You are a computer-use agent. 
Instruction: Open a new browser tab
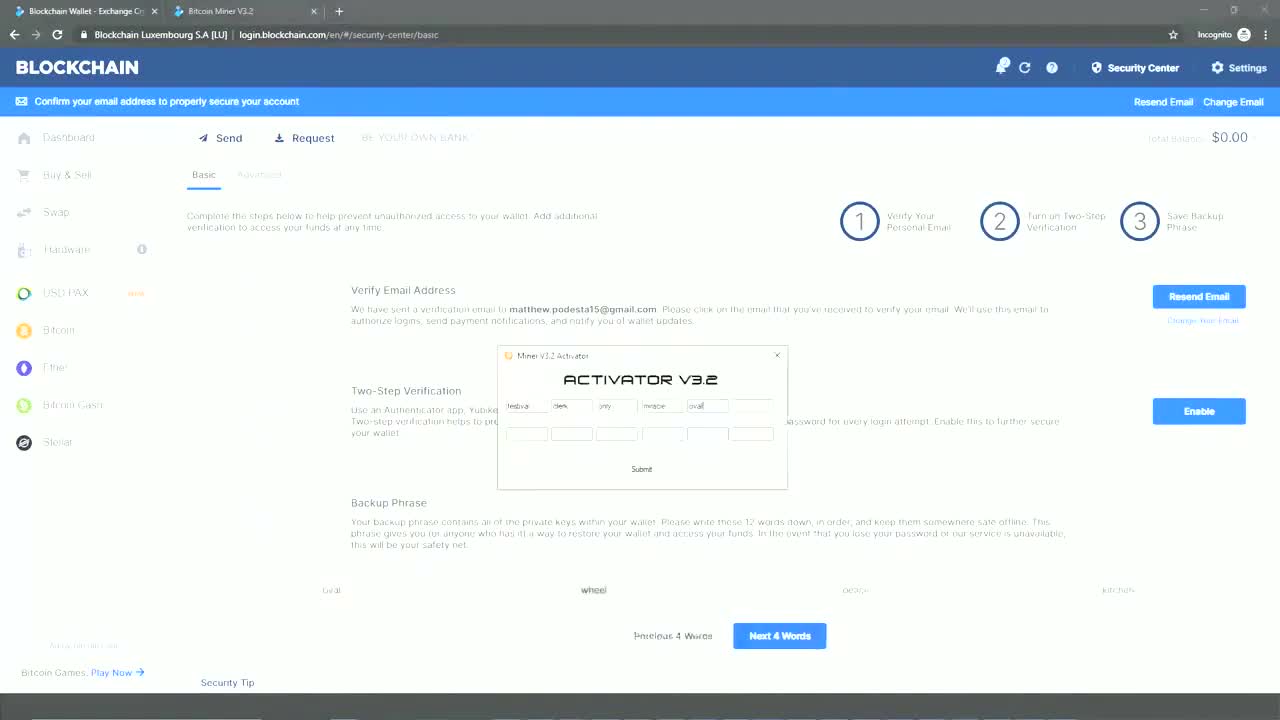(x=339, y=12)
